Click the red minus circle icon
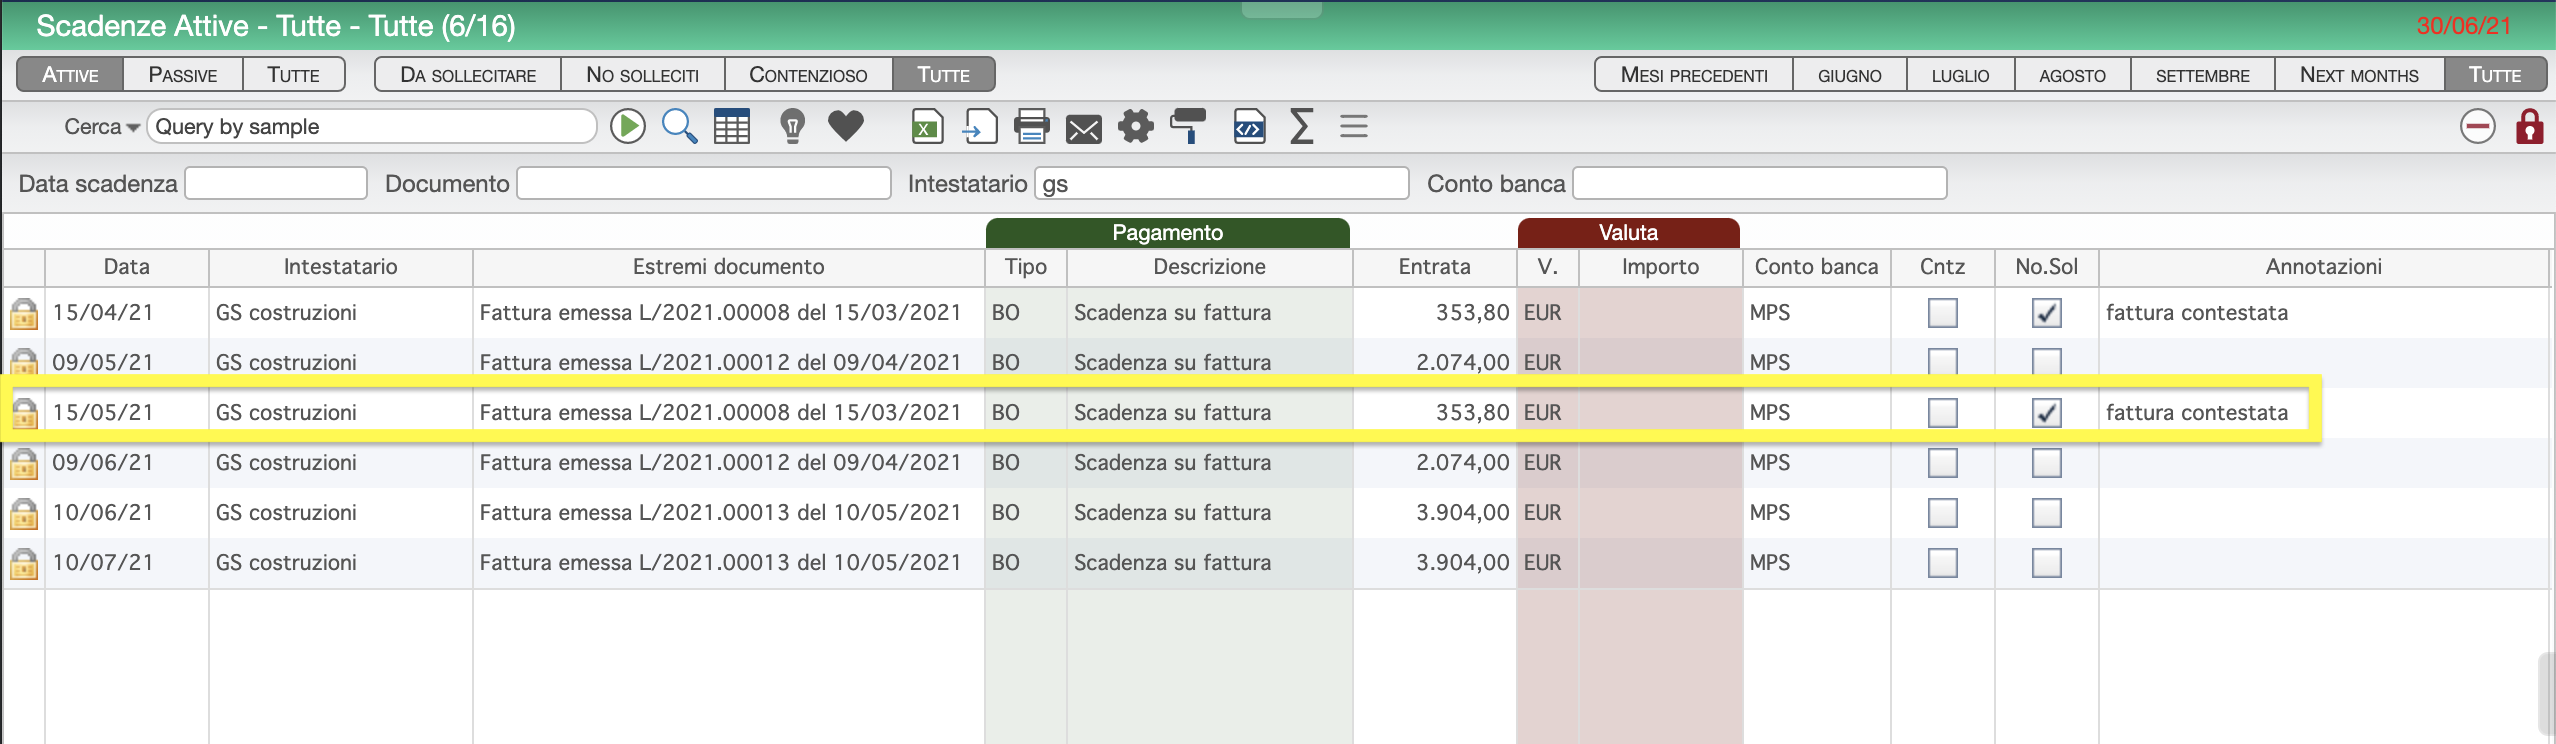This screenshot has height=744, width=2556. (2477, 127)
